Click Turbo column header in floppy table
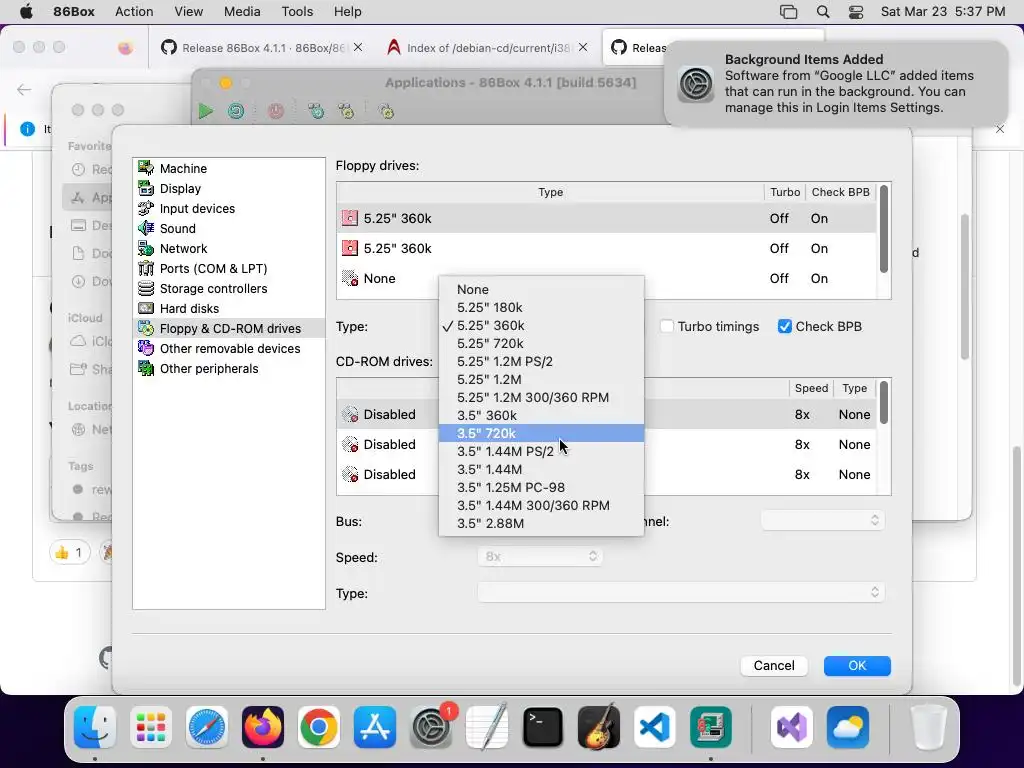This screenshot has height=768, width=1024. point(784,192)
